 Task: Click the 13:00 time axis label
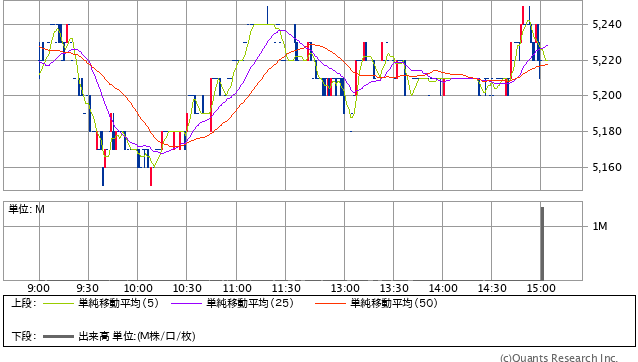pyautogui.click(x=345, y=288)
